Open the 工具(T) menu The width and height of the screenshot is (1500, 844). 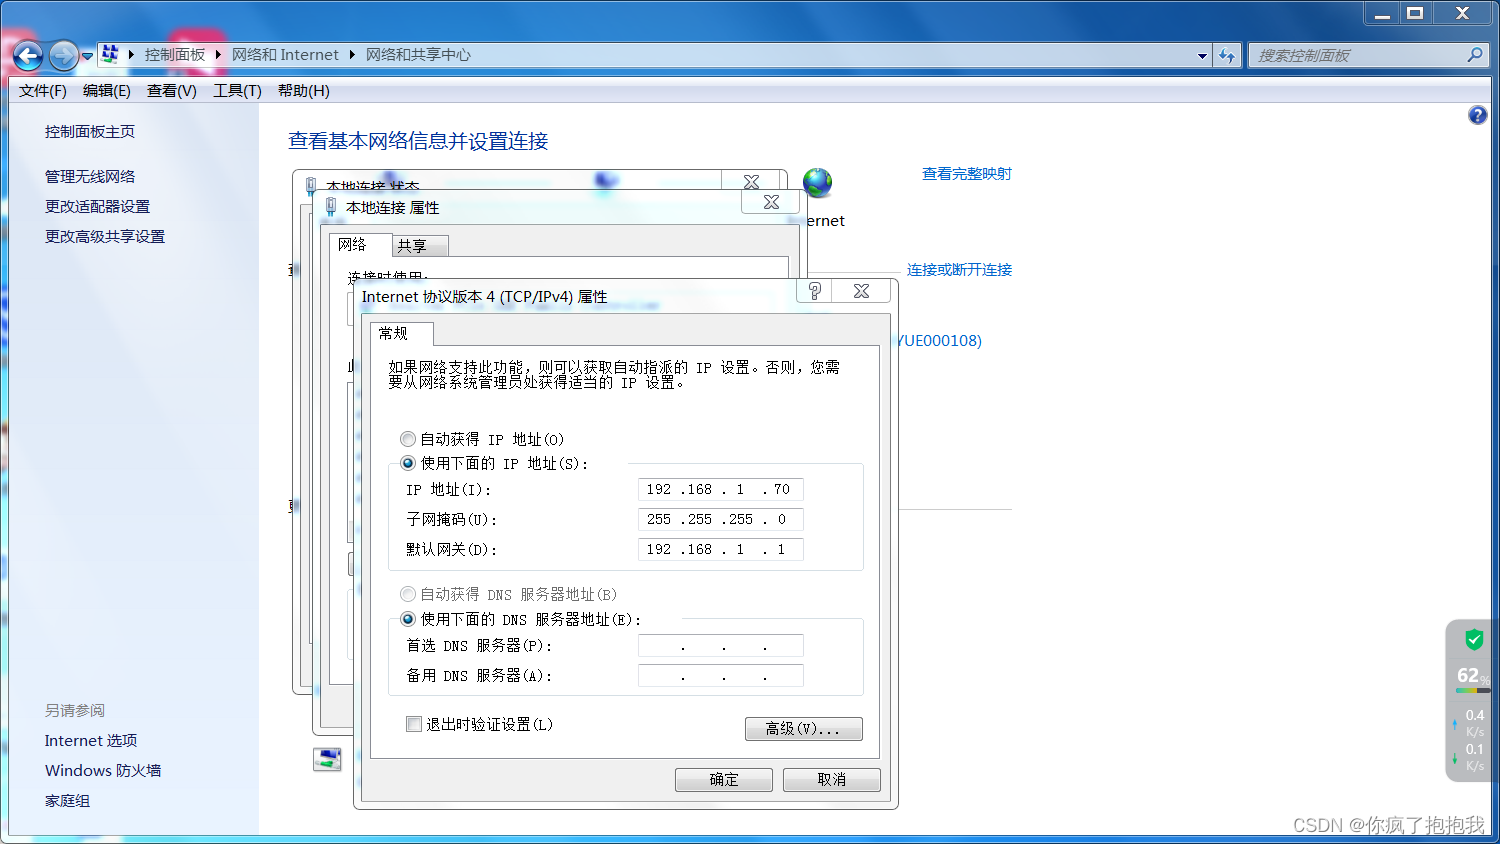(x=237, y=91)
